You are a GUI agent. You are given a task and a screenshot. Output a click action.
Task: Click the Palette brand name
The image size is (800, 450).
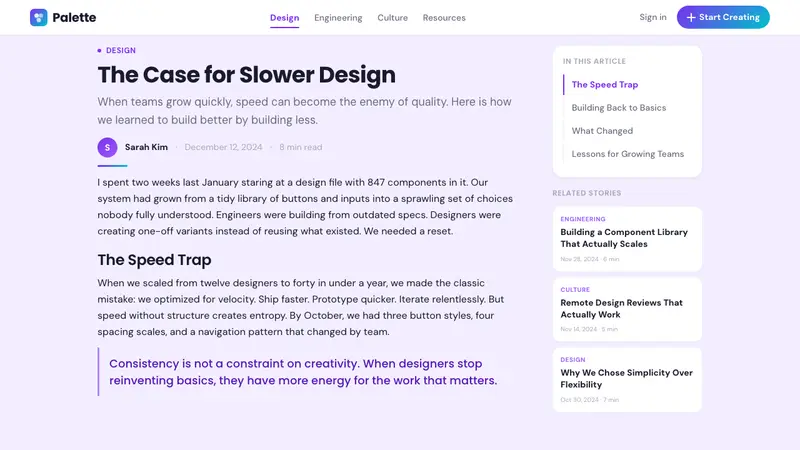tap(74, 17)
